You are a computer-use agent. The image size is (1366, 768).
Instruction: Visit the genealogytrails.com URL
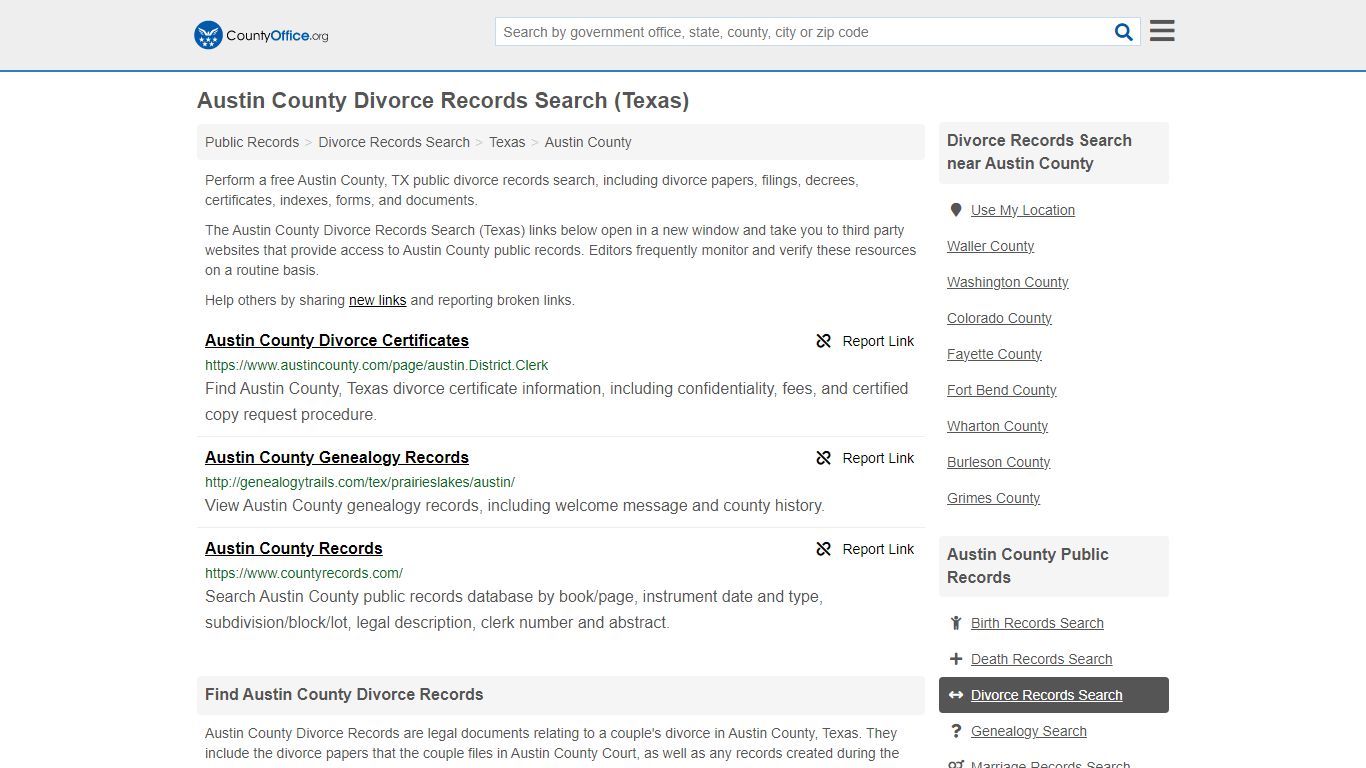coord(360,482)
